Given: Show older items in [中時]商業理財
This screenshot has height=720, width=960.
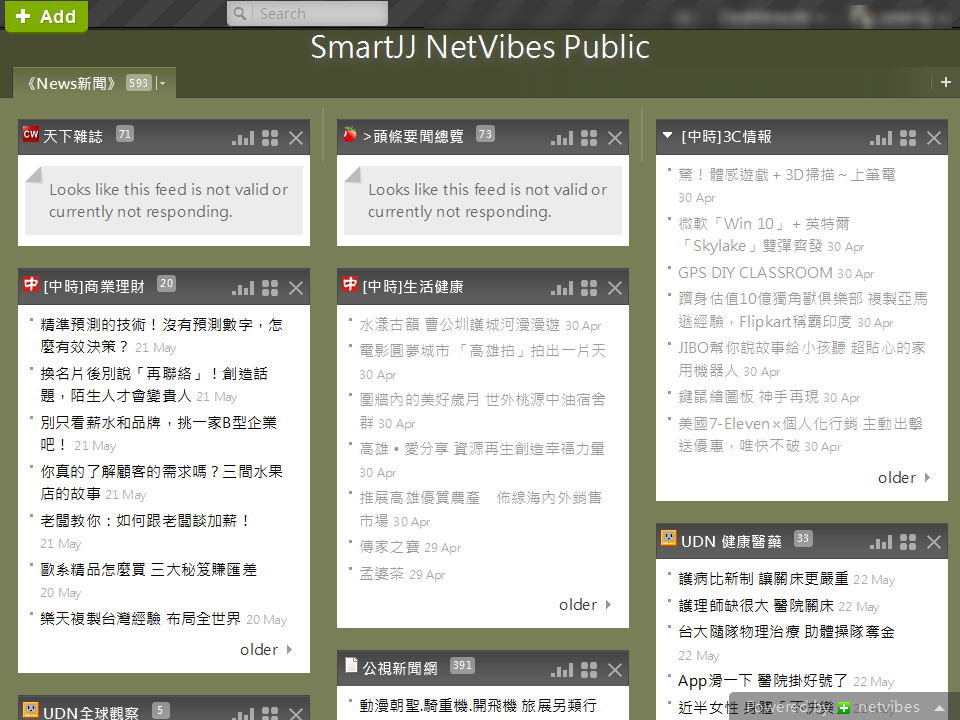Looking at the screenshot, I should point(266,650).
